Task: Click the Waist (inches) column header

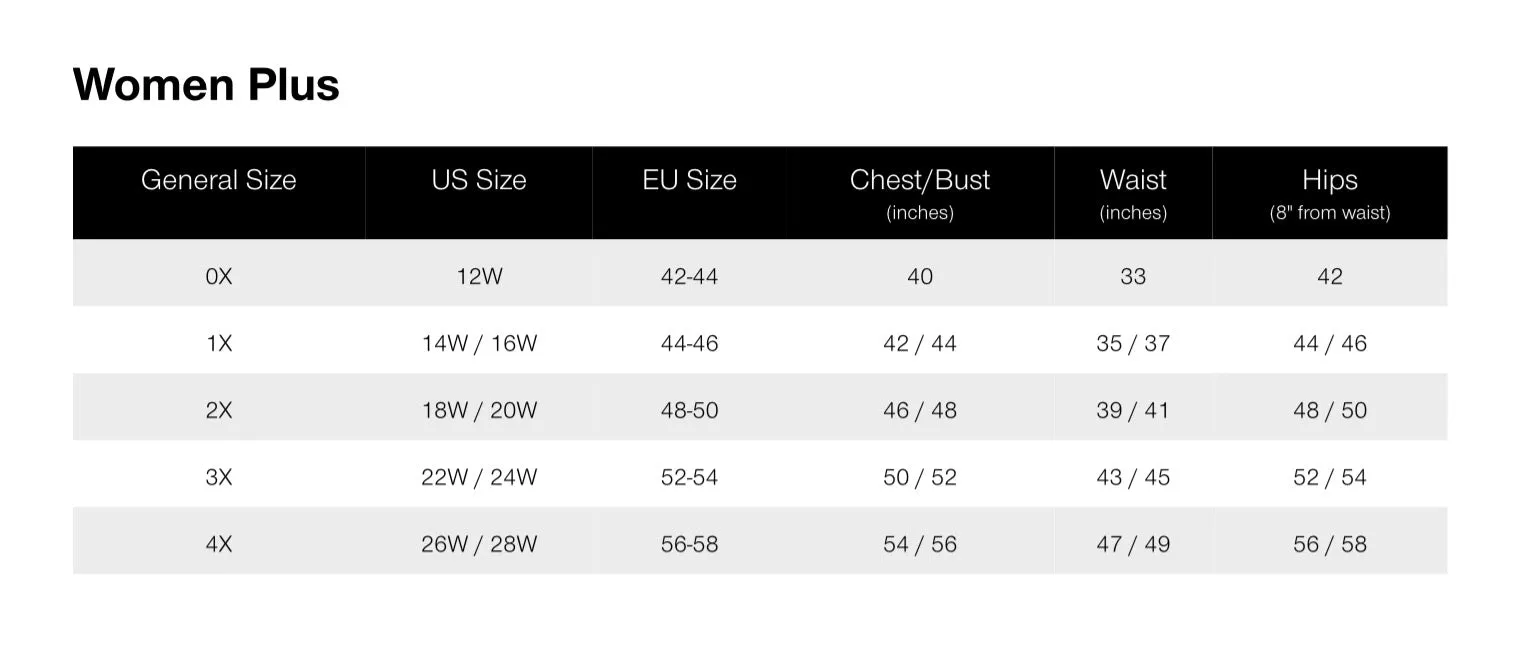Action: [x=1133, y=193]
